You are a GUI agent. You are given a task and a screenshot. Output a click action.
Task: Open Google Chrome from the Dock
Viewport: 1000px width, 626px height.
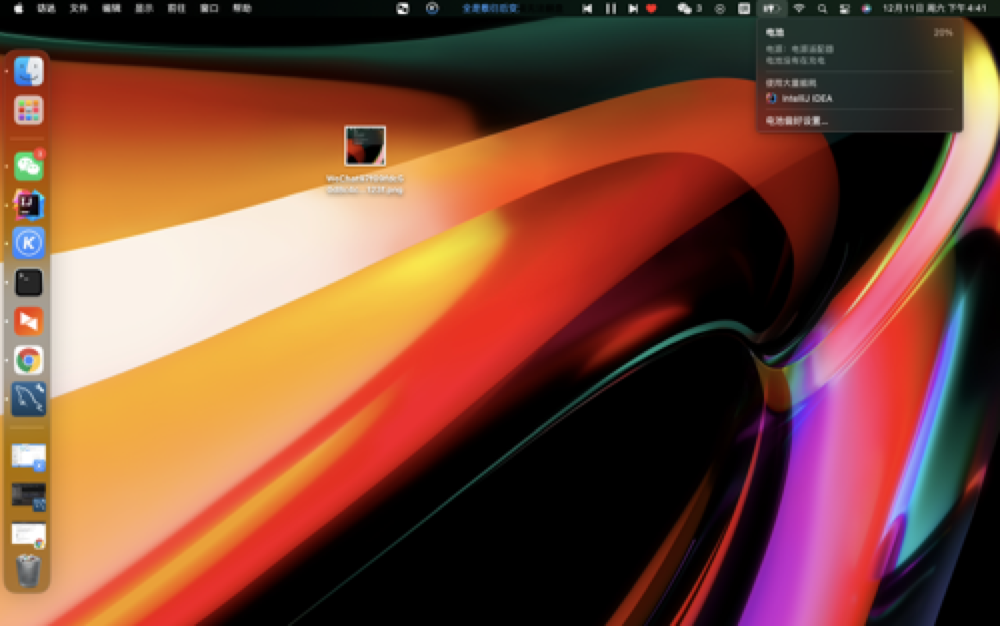point(29,360)
